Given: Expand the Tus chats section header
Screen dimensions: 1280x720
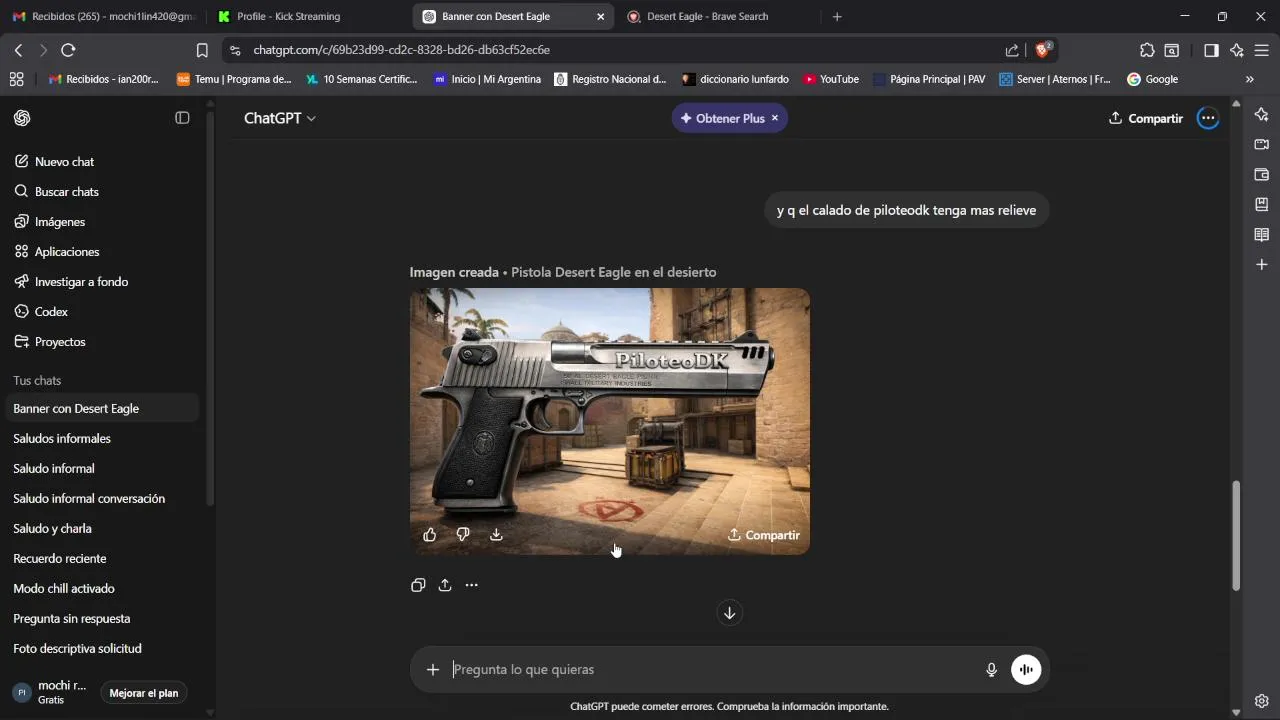Looking at the screenshot, I should [37, 380].
